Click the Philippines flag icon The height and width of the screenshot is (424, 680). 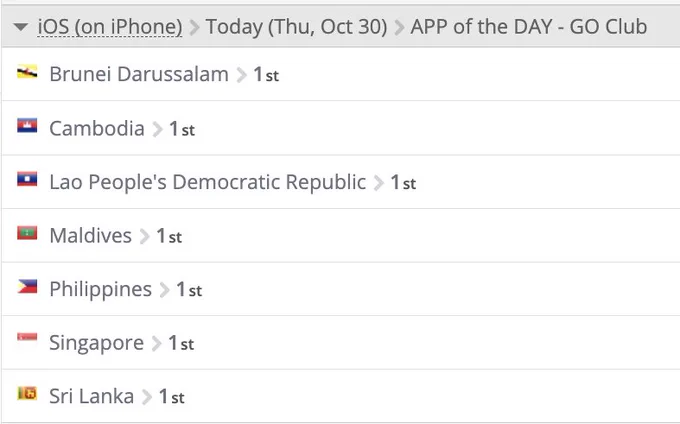tap(27, 287)
